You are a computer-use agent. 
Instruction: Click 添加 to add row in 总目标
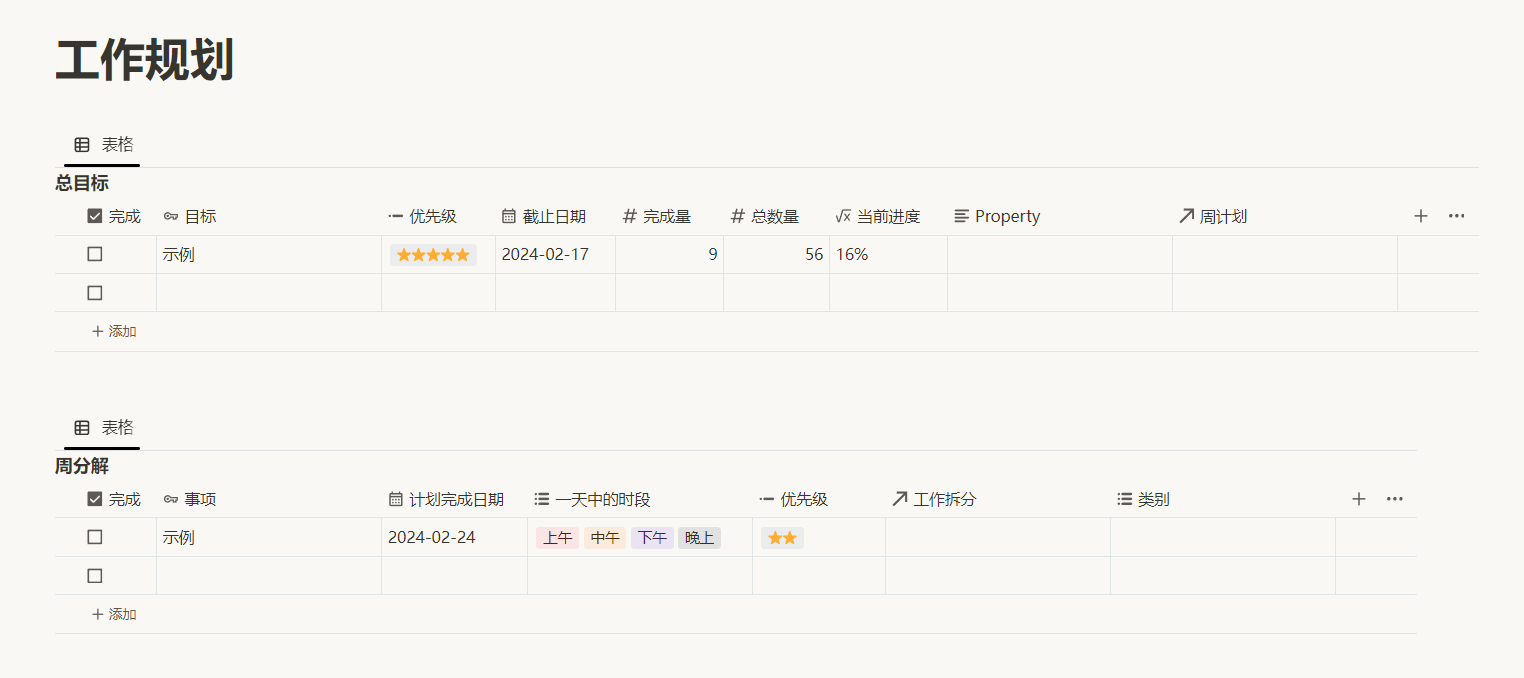114,331
